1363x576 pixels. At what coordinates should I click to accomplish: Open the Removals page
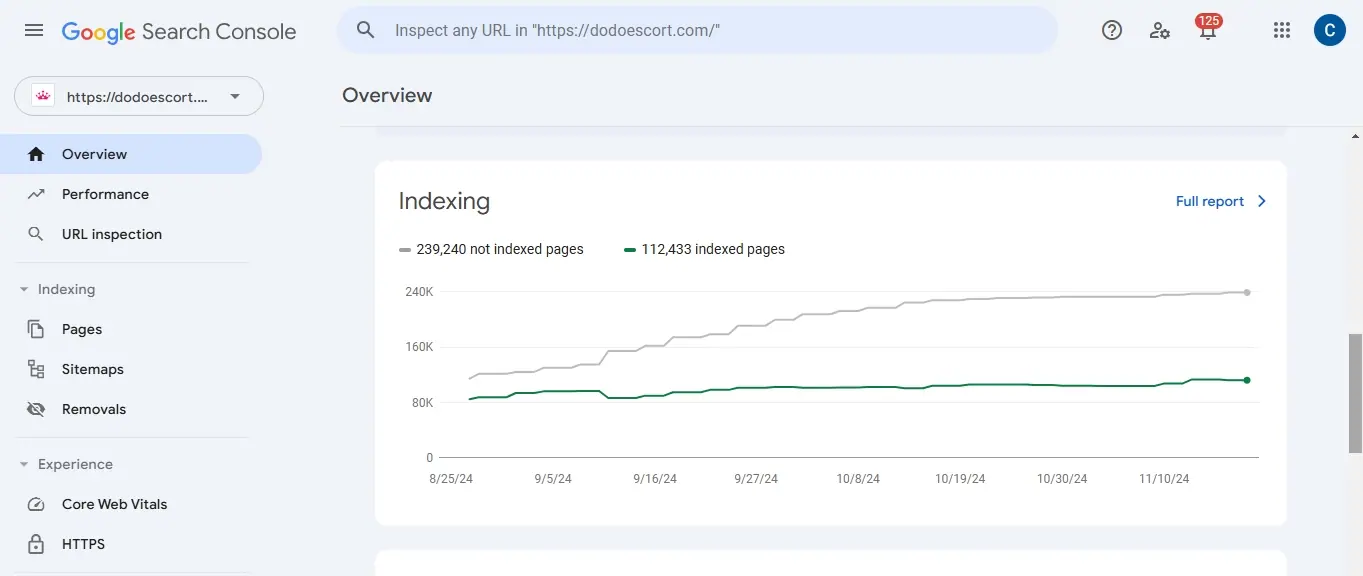tap(93, 409)
